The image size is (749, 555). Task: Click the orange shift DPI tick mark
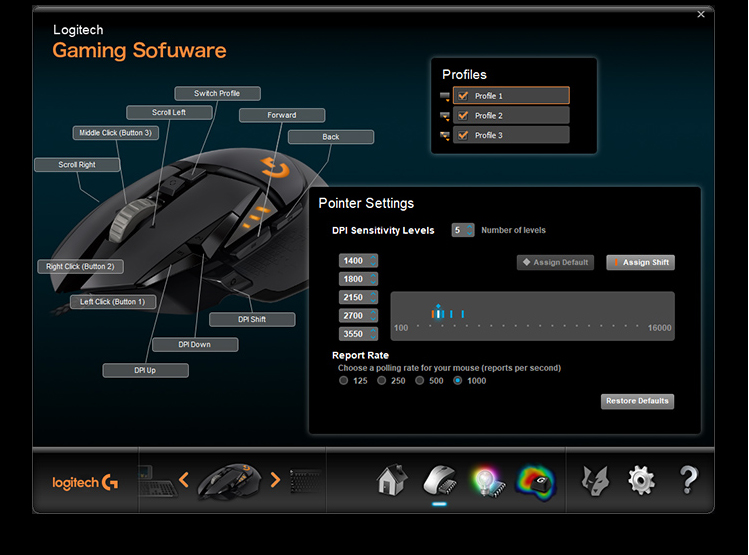coord(433,314)
